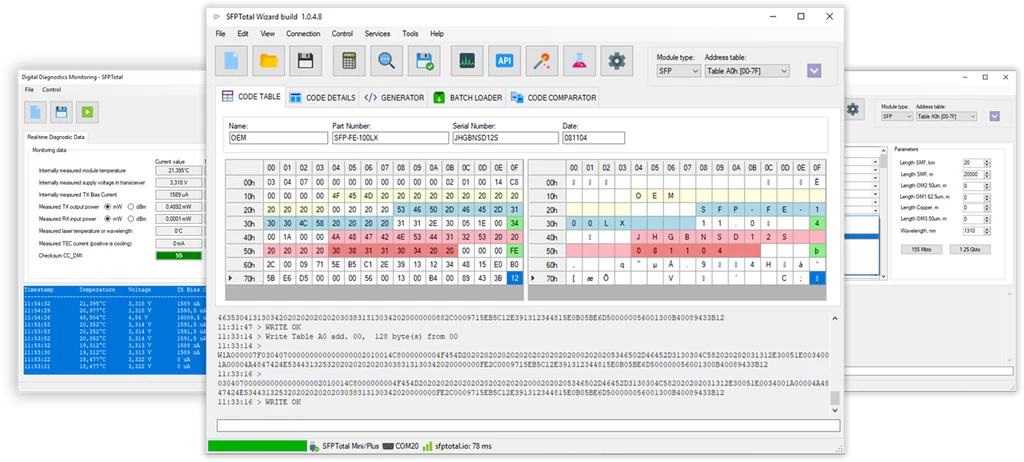
Task: Open settings via the gear icon in Wizard toolbar
Action: click(616, 61)
